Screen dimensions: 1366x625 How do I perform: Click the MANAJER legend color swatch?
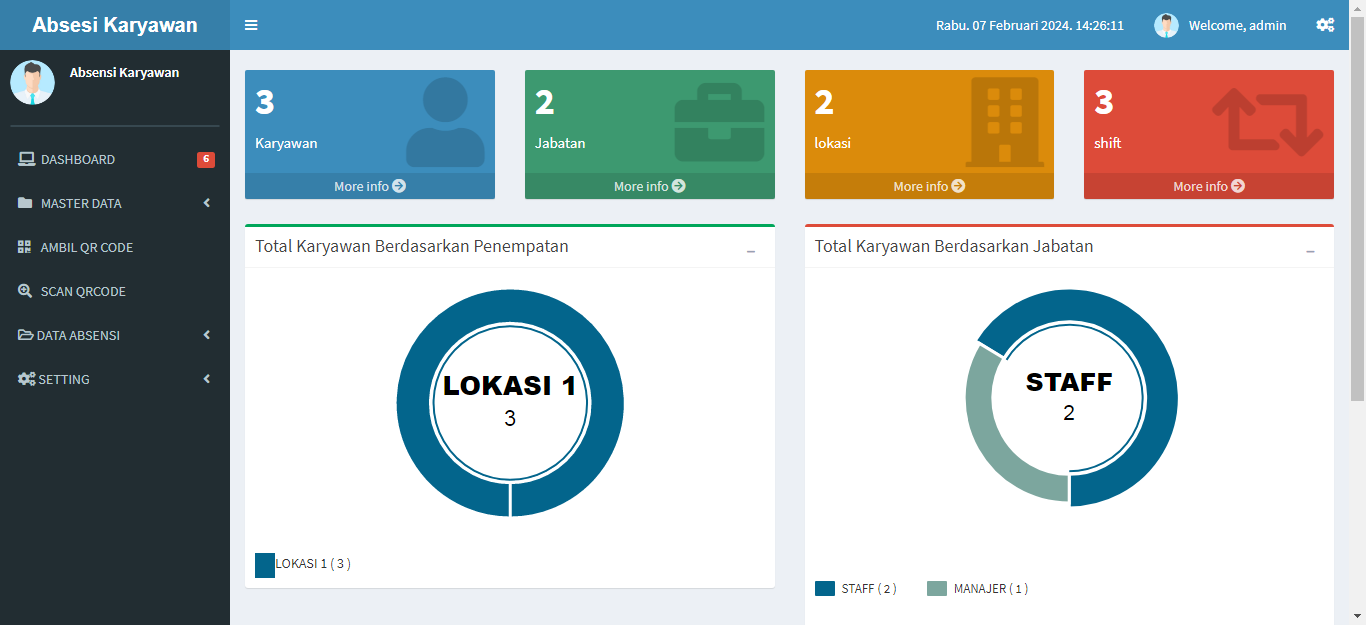click(x=937, y=588)
